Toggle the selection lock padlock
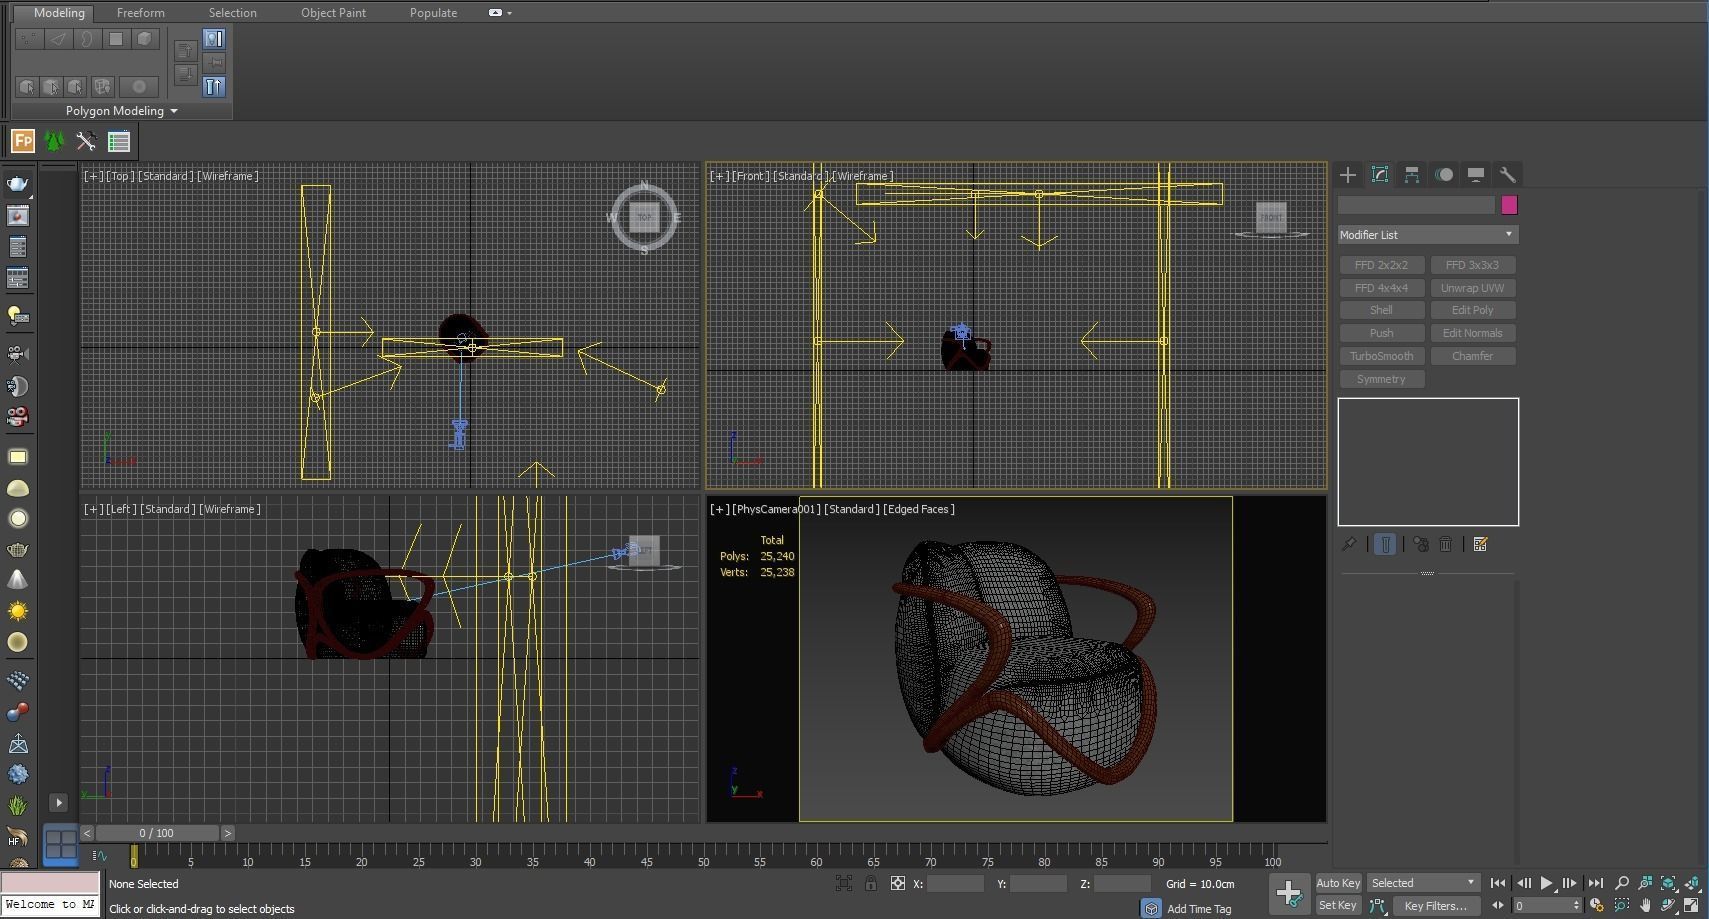The image size is (1709, 919). point(871,883)
